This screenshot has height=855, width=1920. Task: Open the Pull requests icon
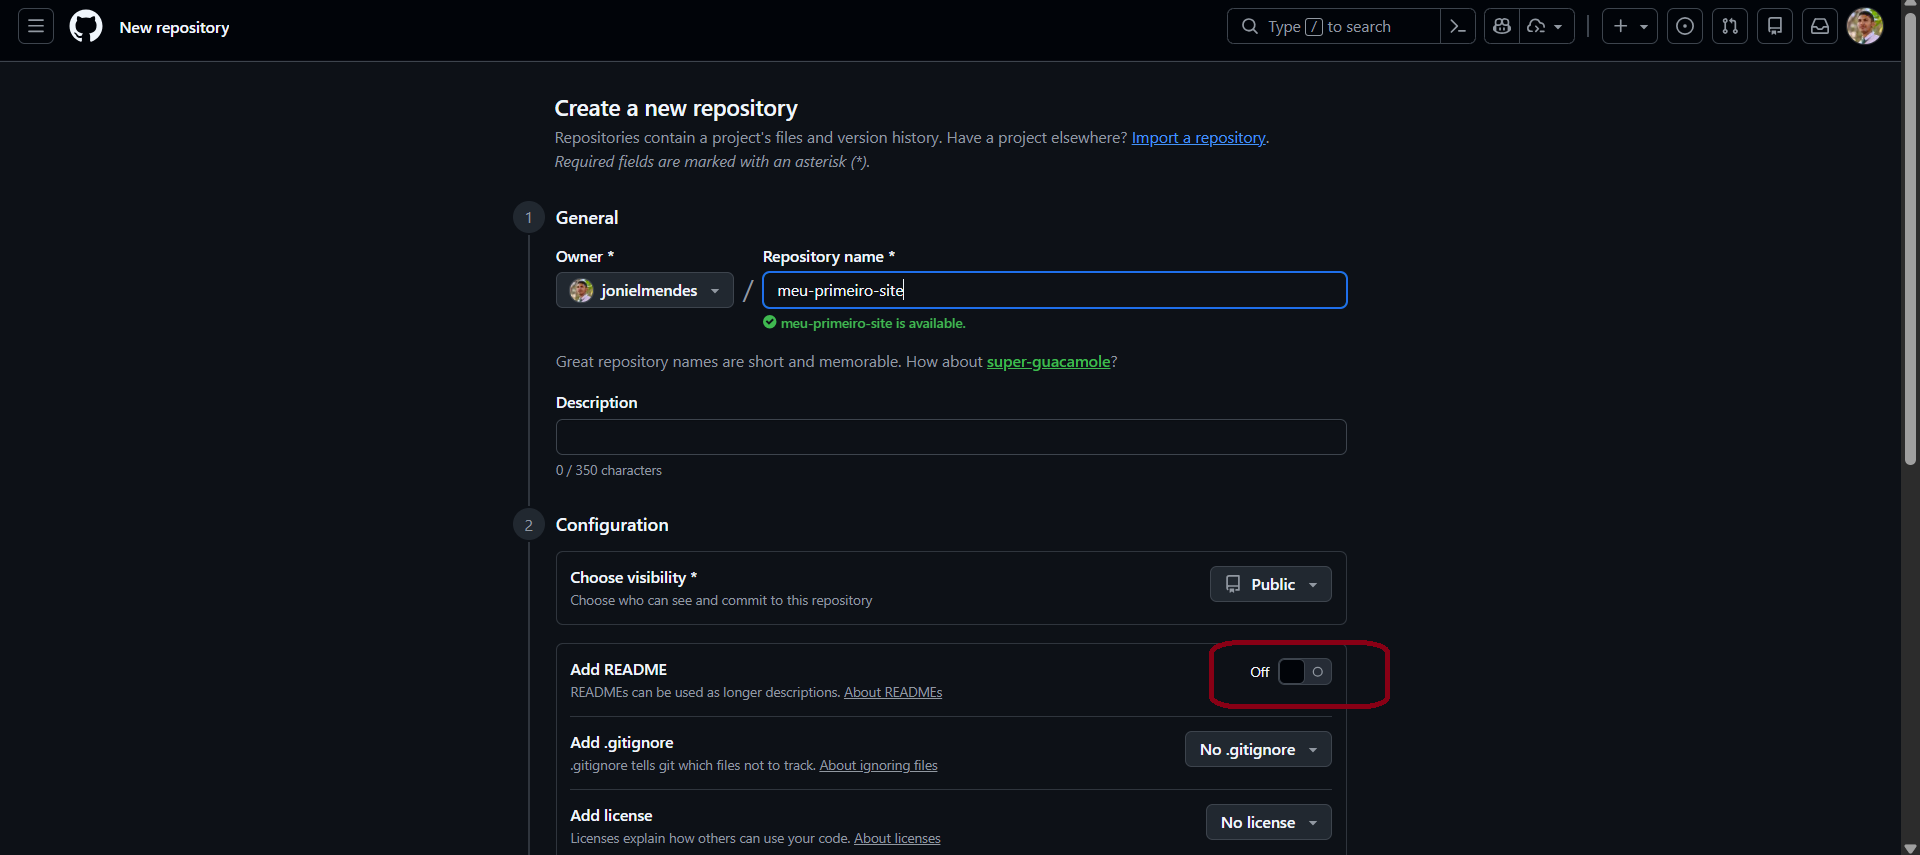pyautogui.click(x=1730, y=27)
